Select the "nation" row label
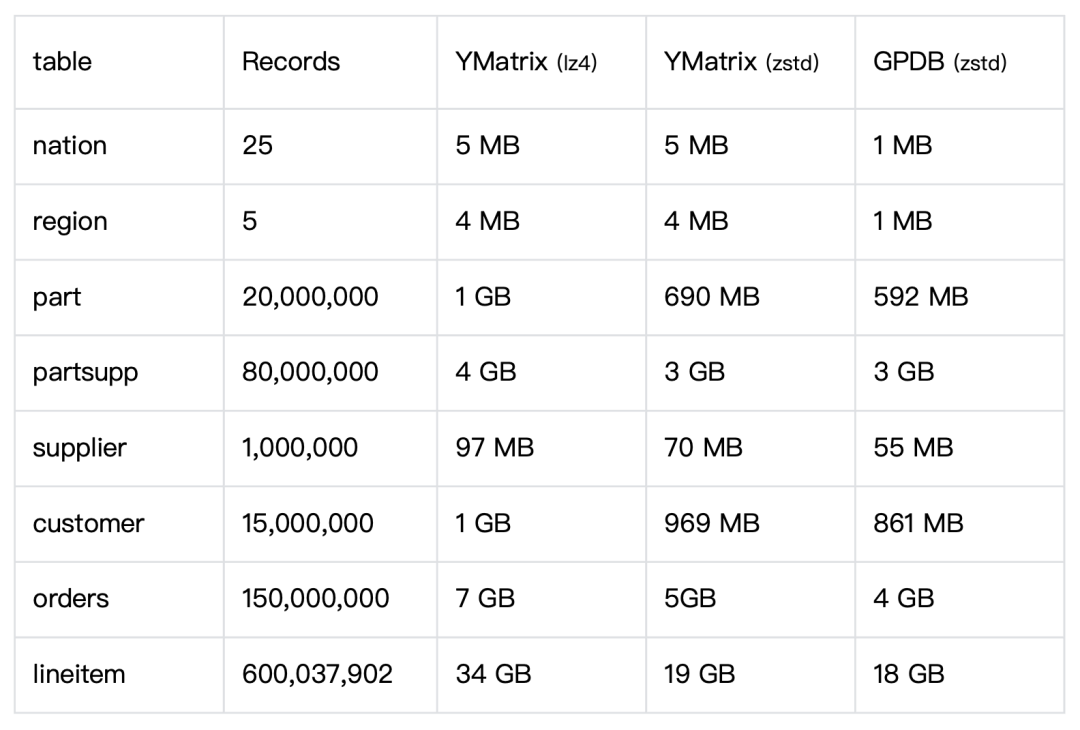 [69, 146]
